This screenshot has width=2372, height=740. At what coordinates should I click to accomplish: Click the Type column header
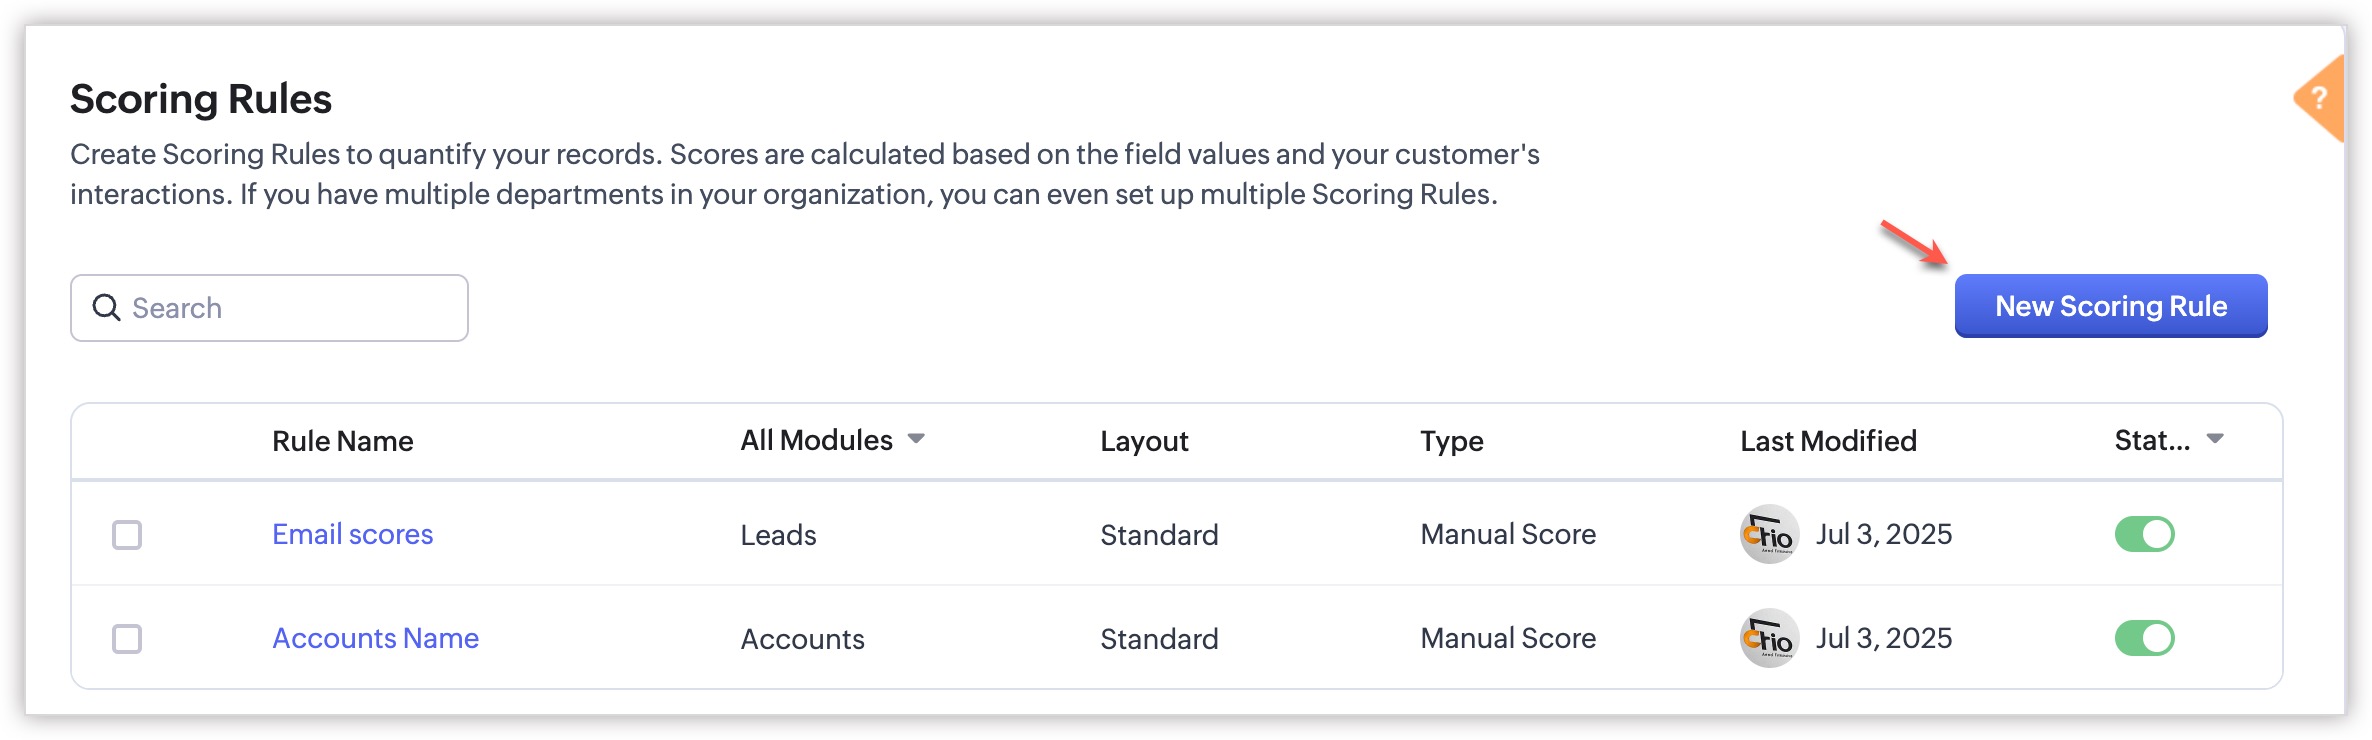[x=1451, y=441]
